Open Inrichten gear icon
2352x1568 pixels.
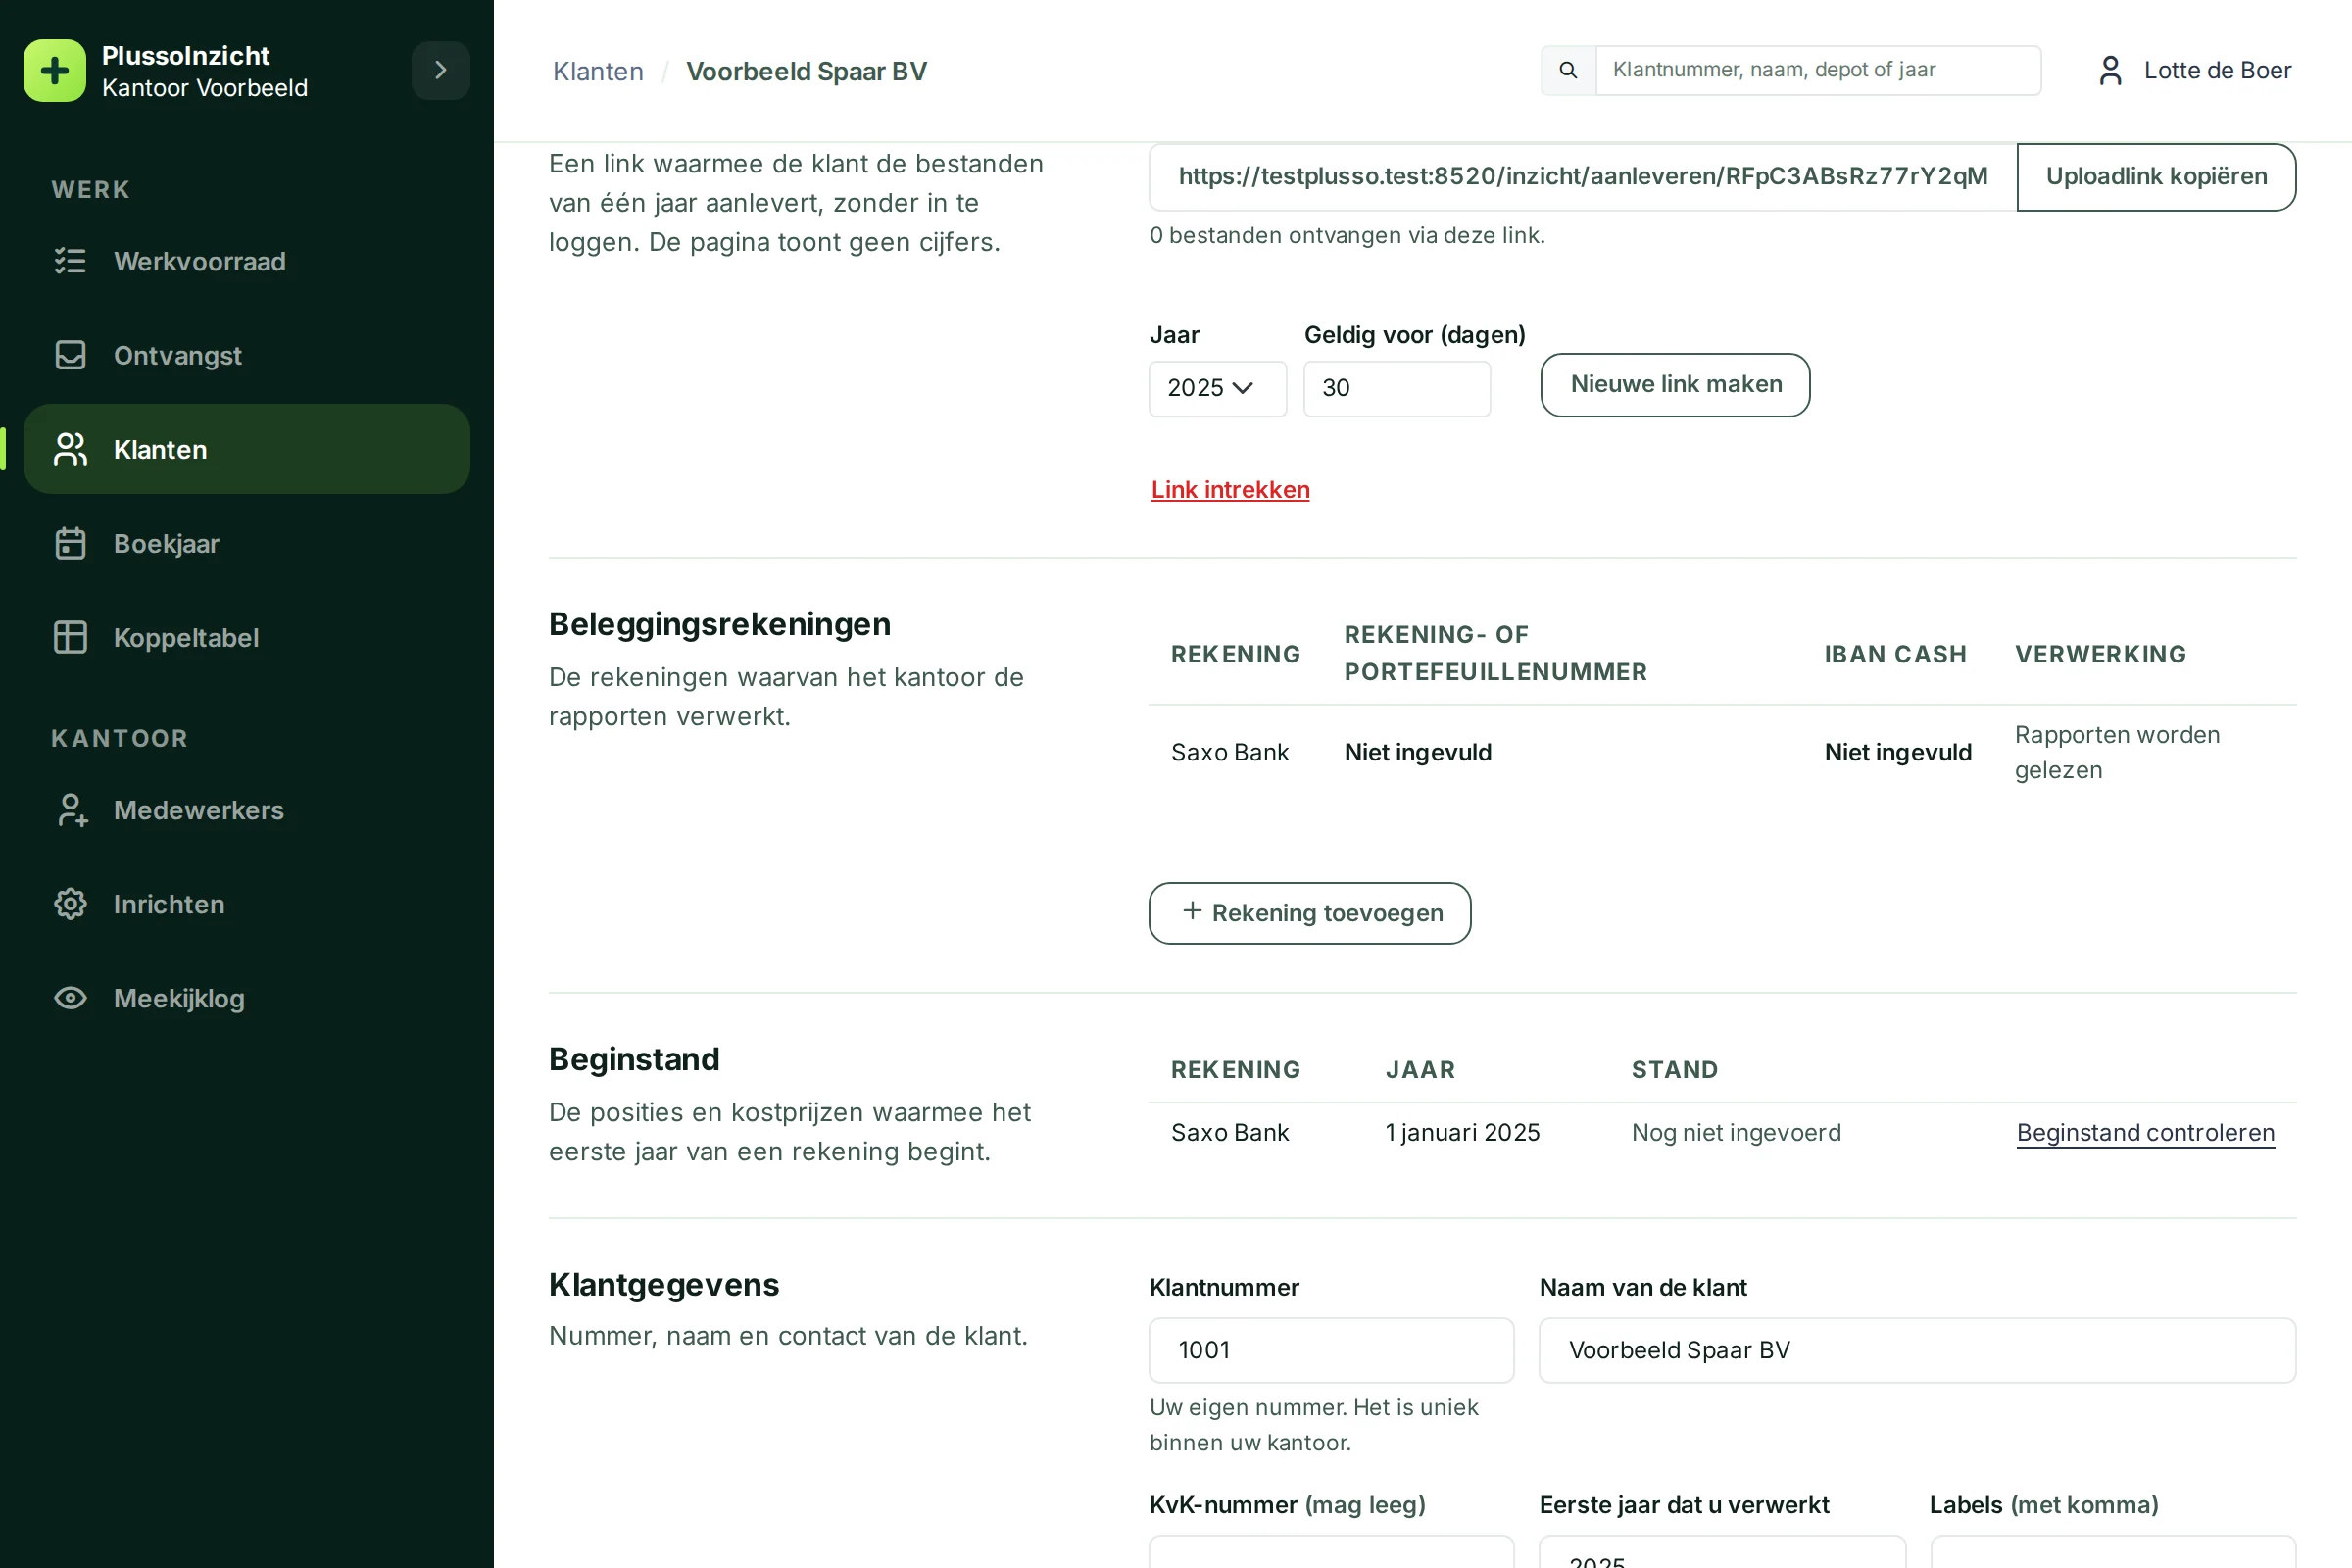(x=70, y=904)
